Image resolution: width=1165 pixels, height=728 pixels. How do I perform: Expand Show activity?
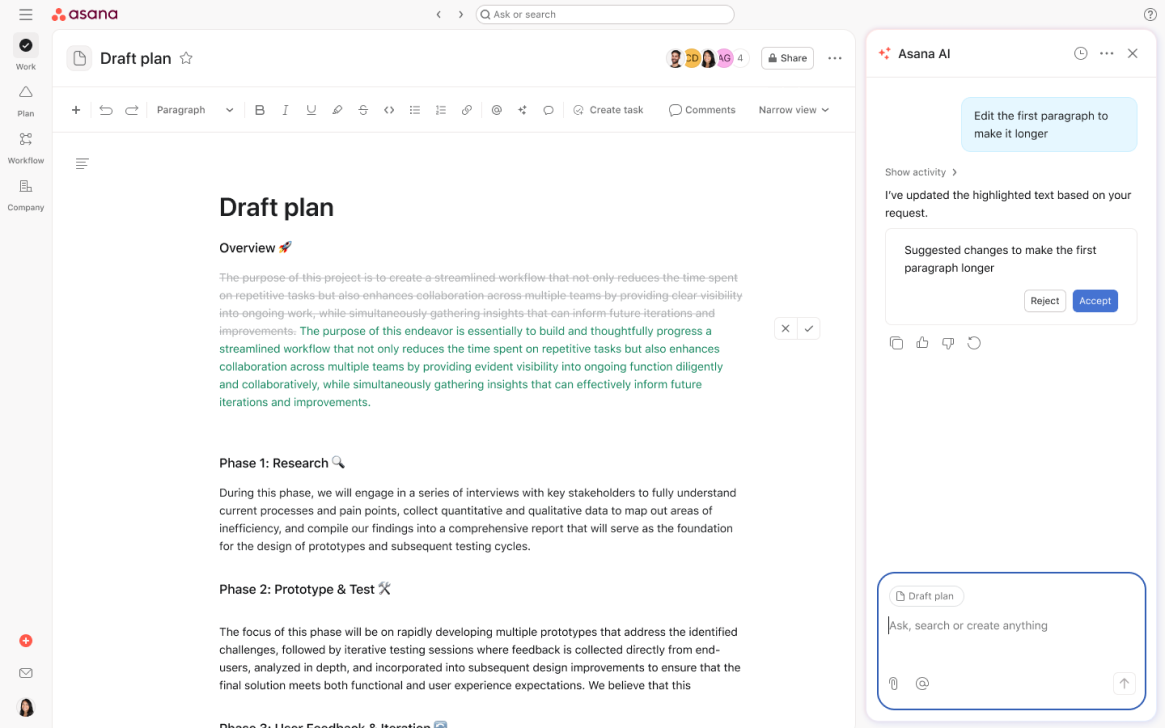(x=921, y=172)
